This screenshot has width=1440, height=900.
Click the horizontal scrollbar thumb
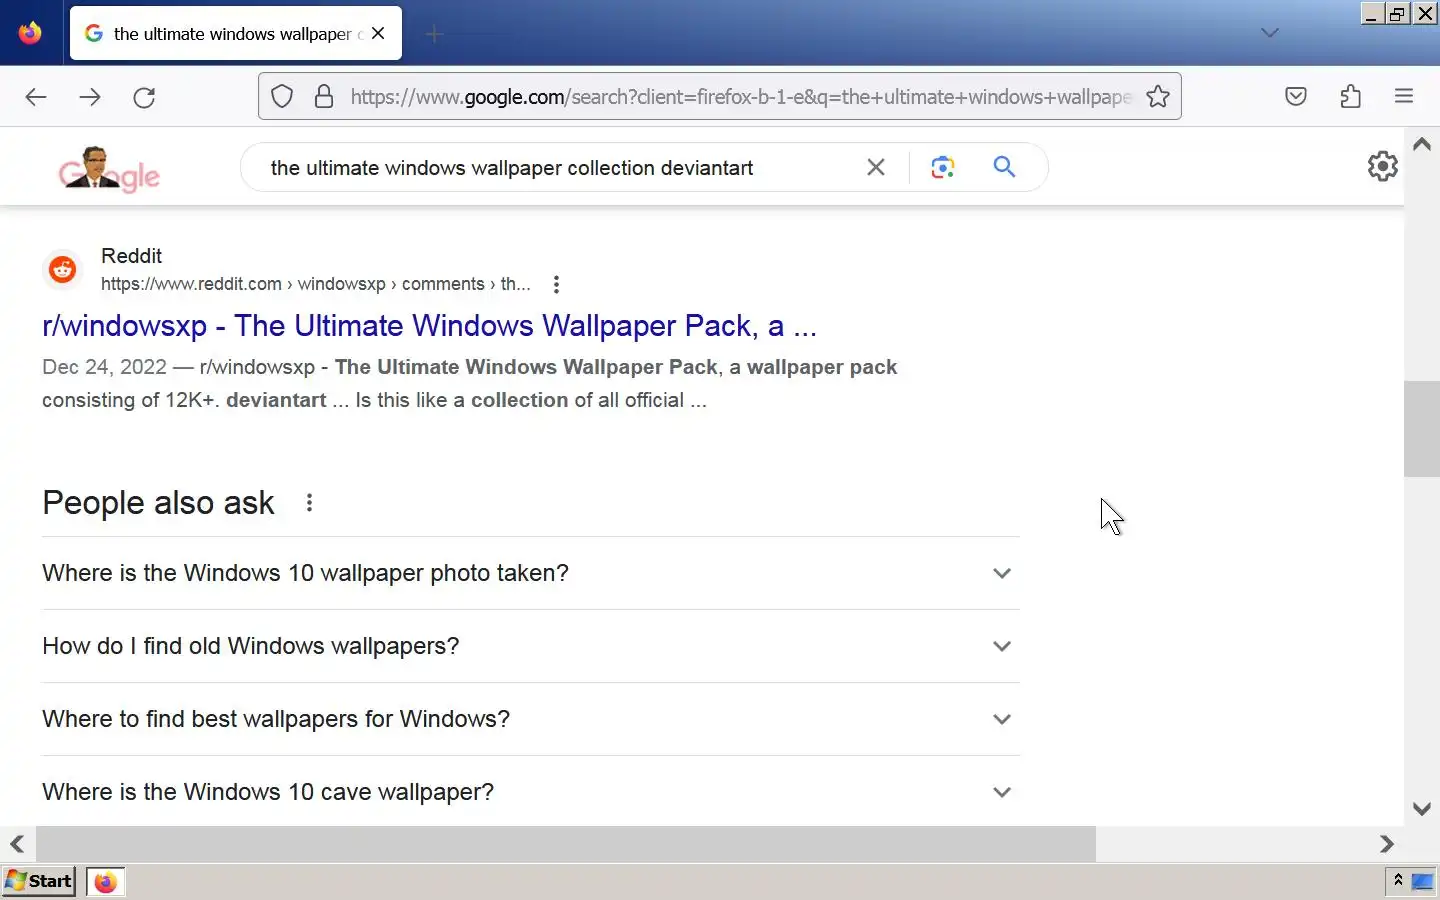[x=566, y=844]
